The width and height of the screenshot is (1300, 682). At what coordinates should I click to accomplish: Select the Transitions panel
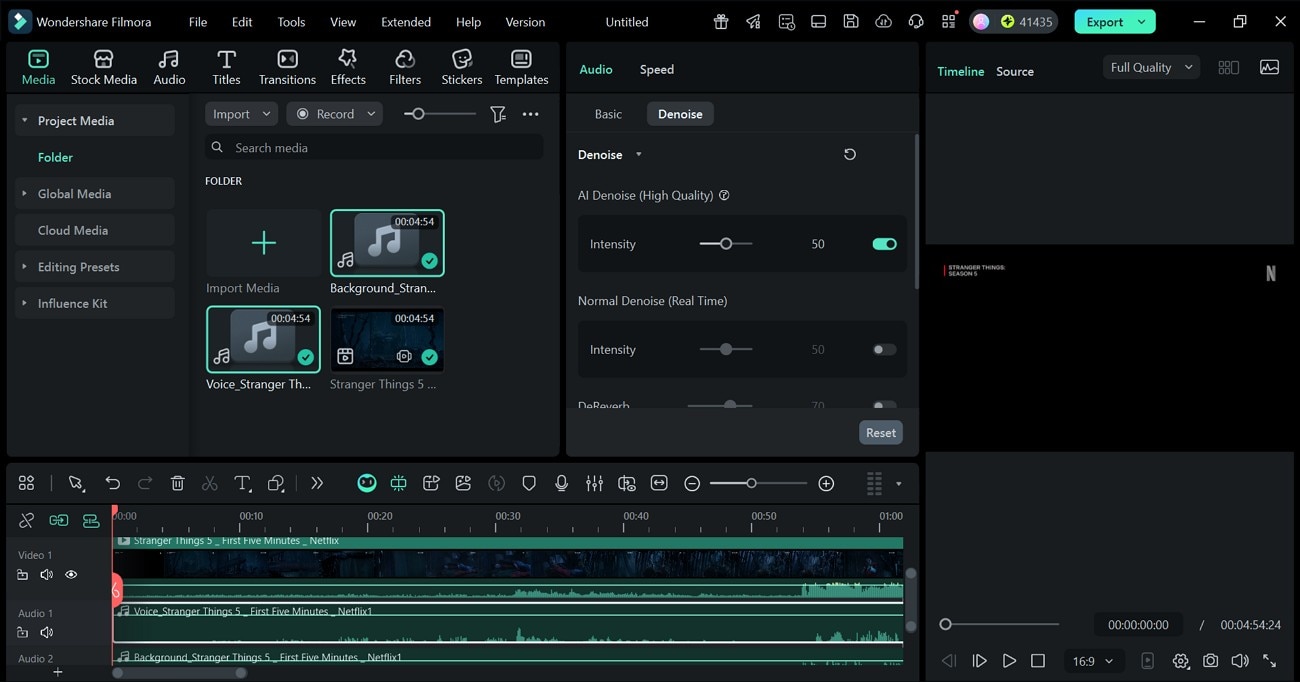(287, 66)
